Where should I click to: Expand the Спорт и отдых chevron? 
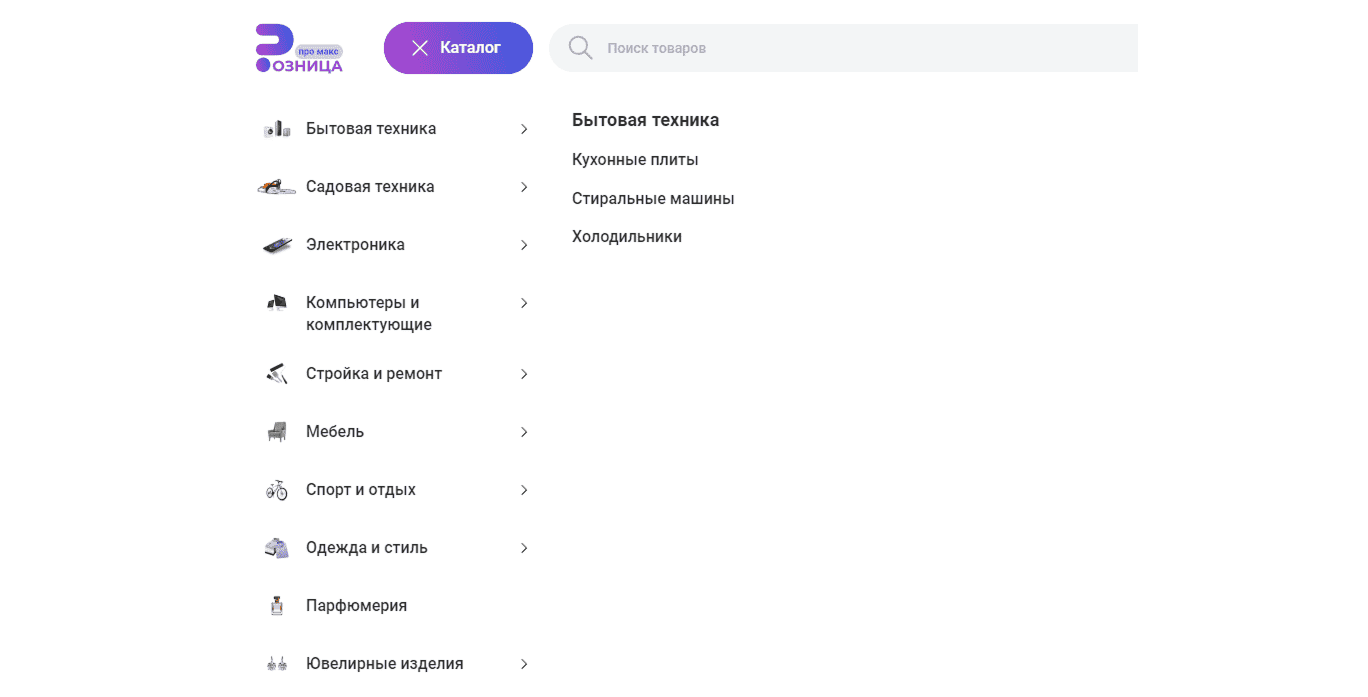(524, 490)
